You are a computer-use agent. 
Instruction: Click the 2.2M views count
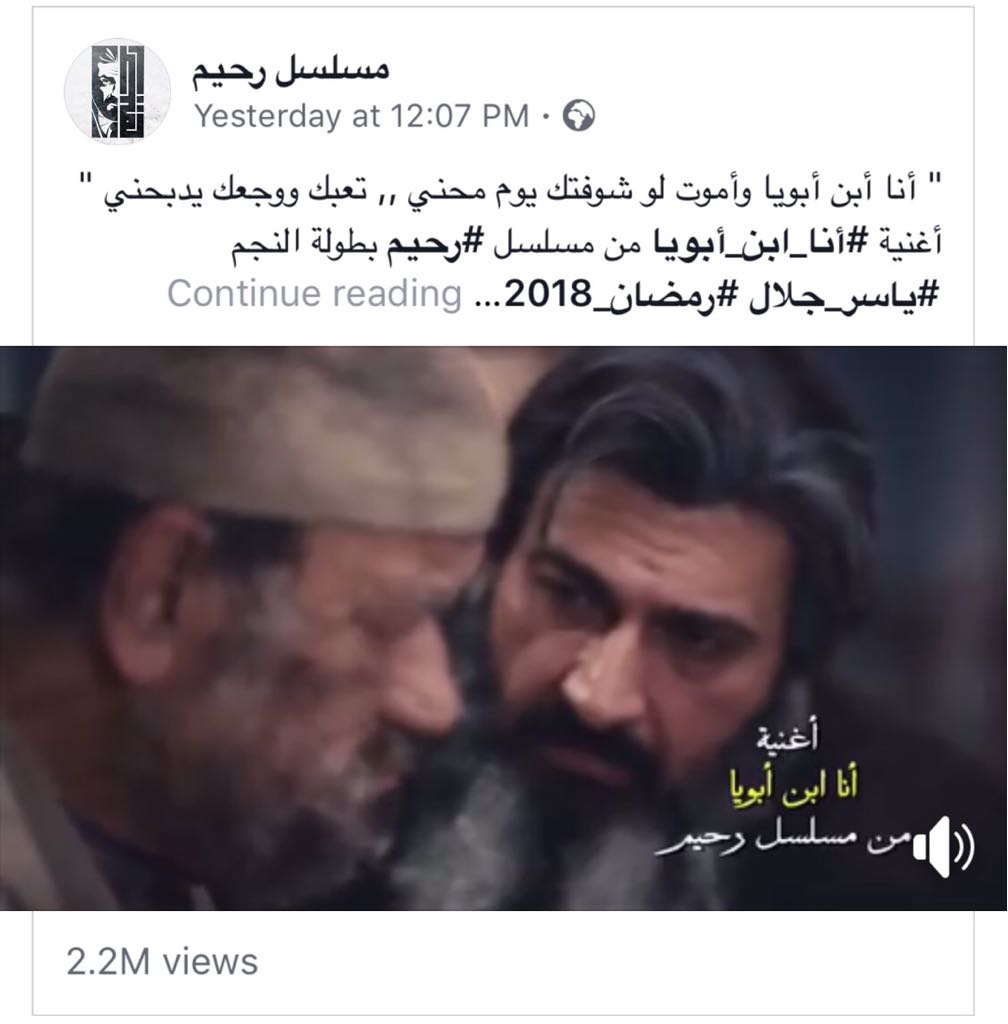point(162,962)
